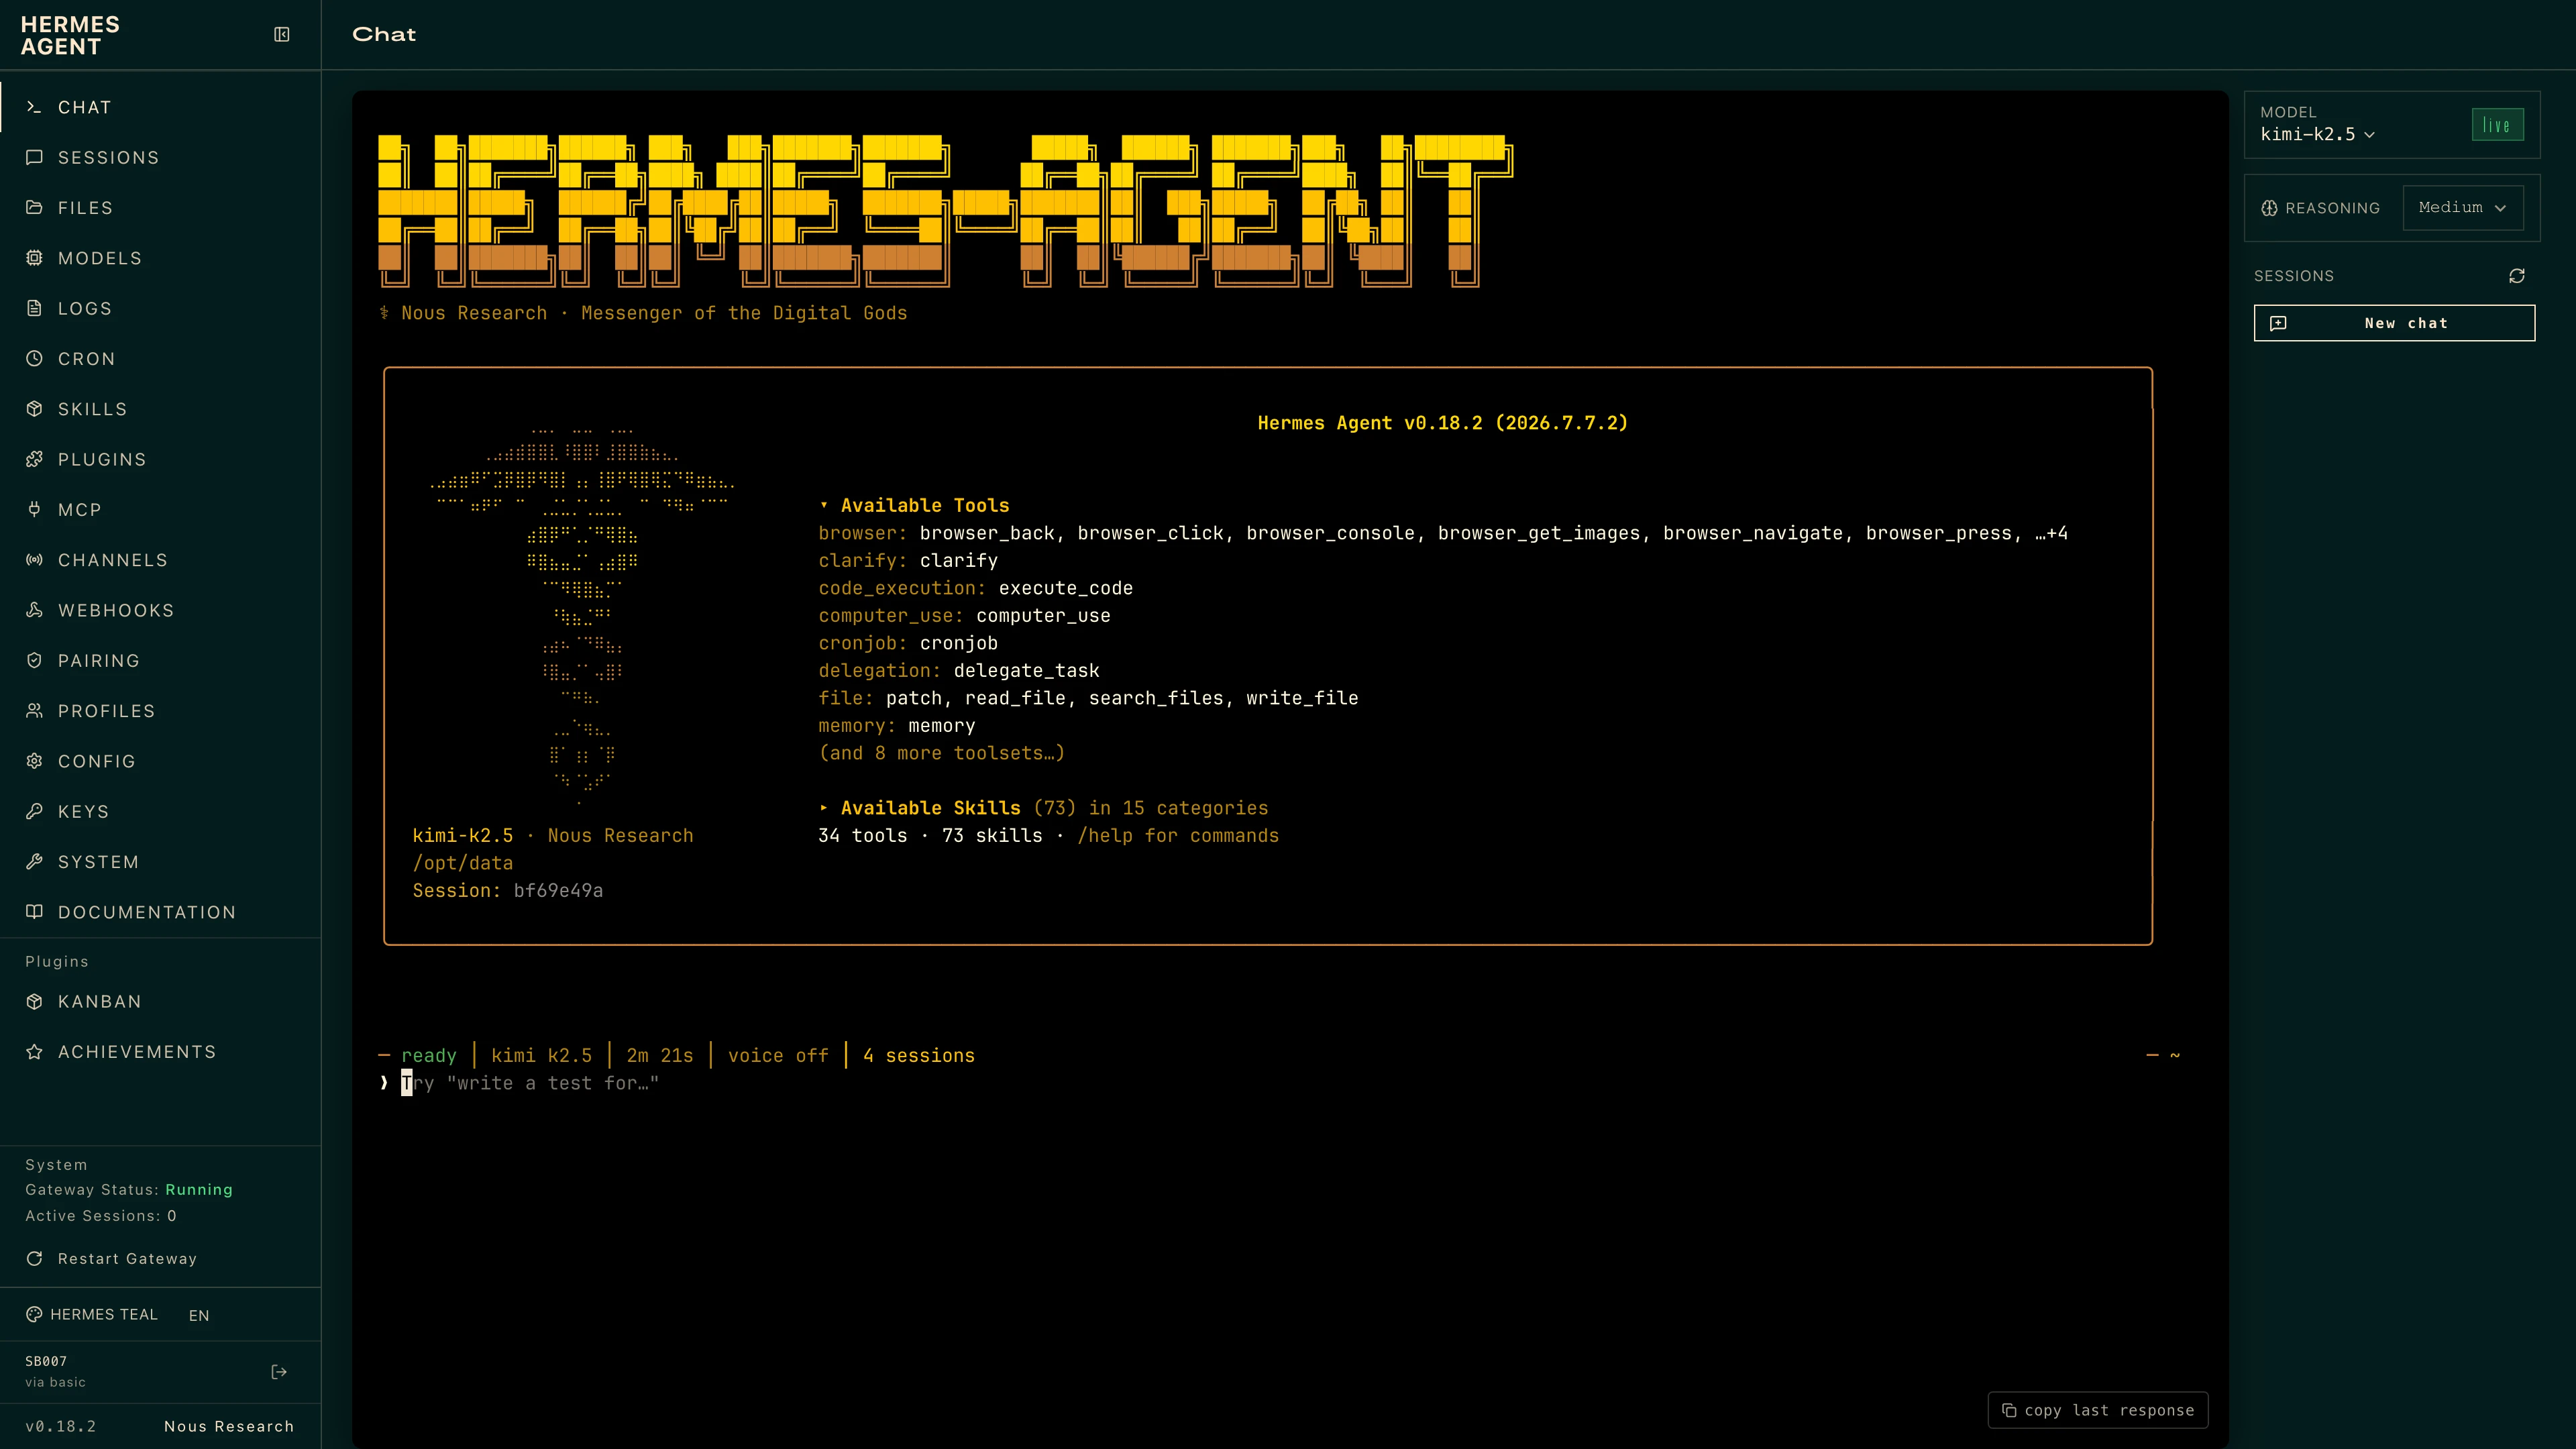The width and height of the screenshot is (2576, 1449).
Task: Go to the Models page
Action: pyautogui.click(x=160, y=258)
